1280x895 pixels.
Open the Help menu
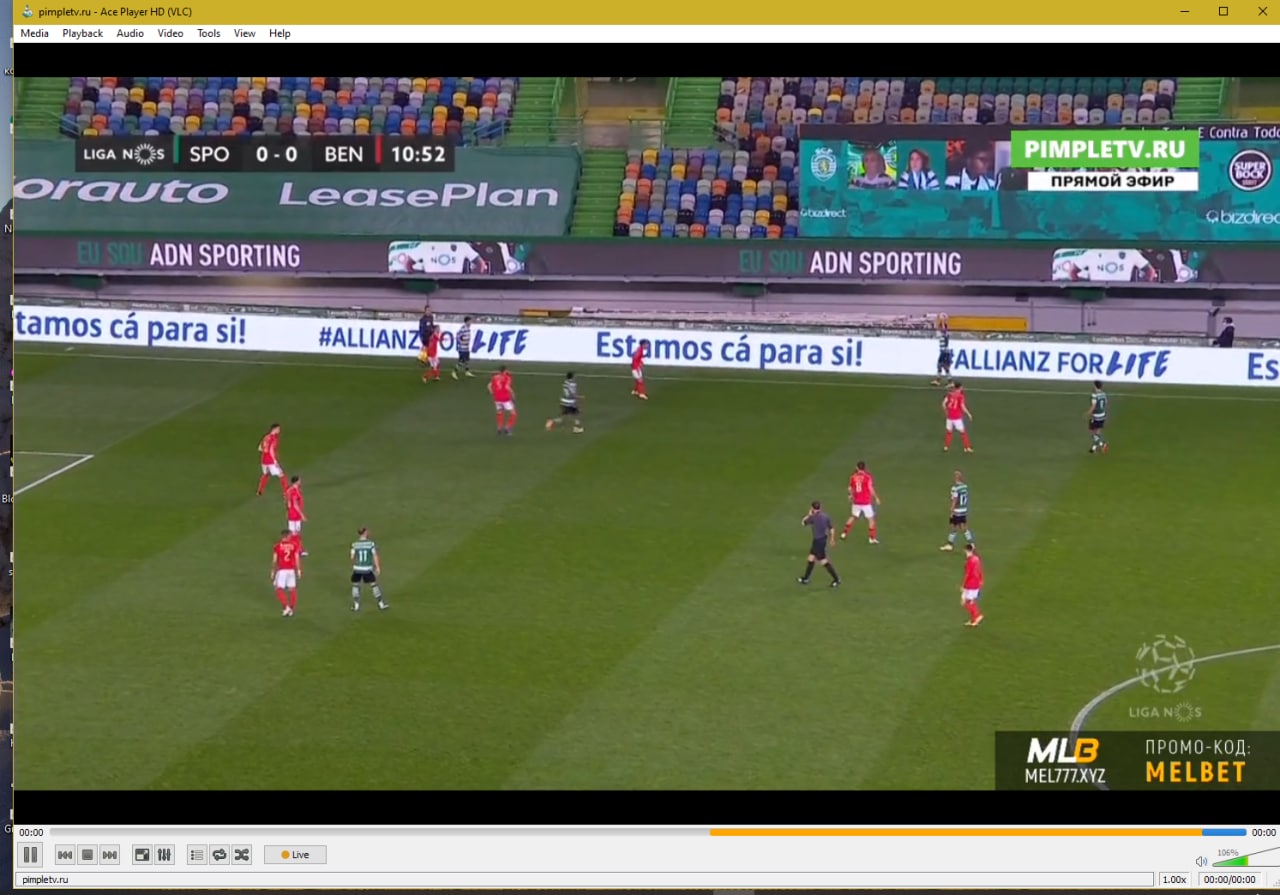tap(280, 33)
